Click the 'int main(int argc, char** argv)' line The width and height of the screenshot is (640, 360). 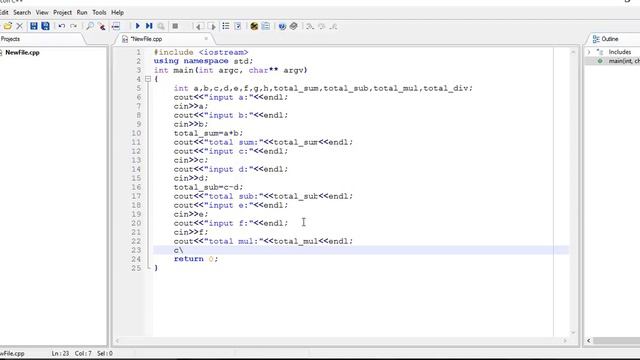pyautogui.click(x=231, y=70)
